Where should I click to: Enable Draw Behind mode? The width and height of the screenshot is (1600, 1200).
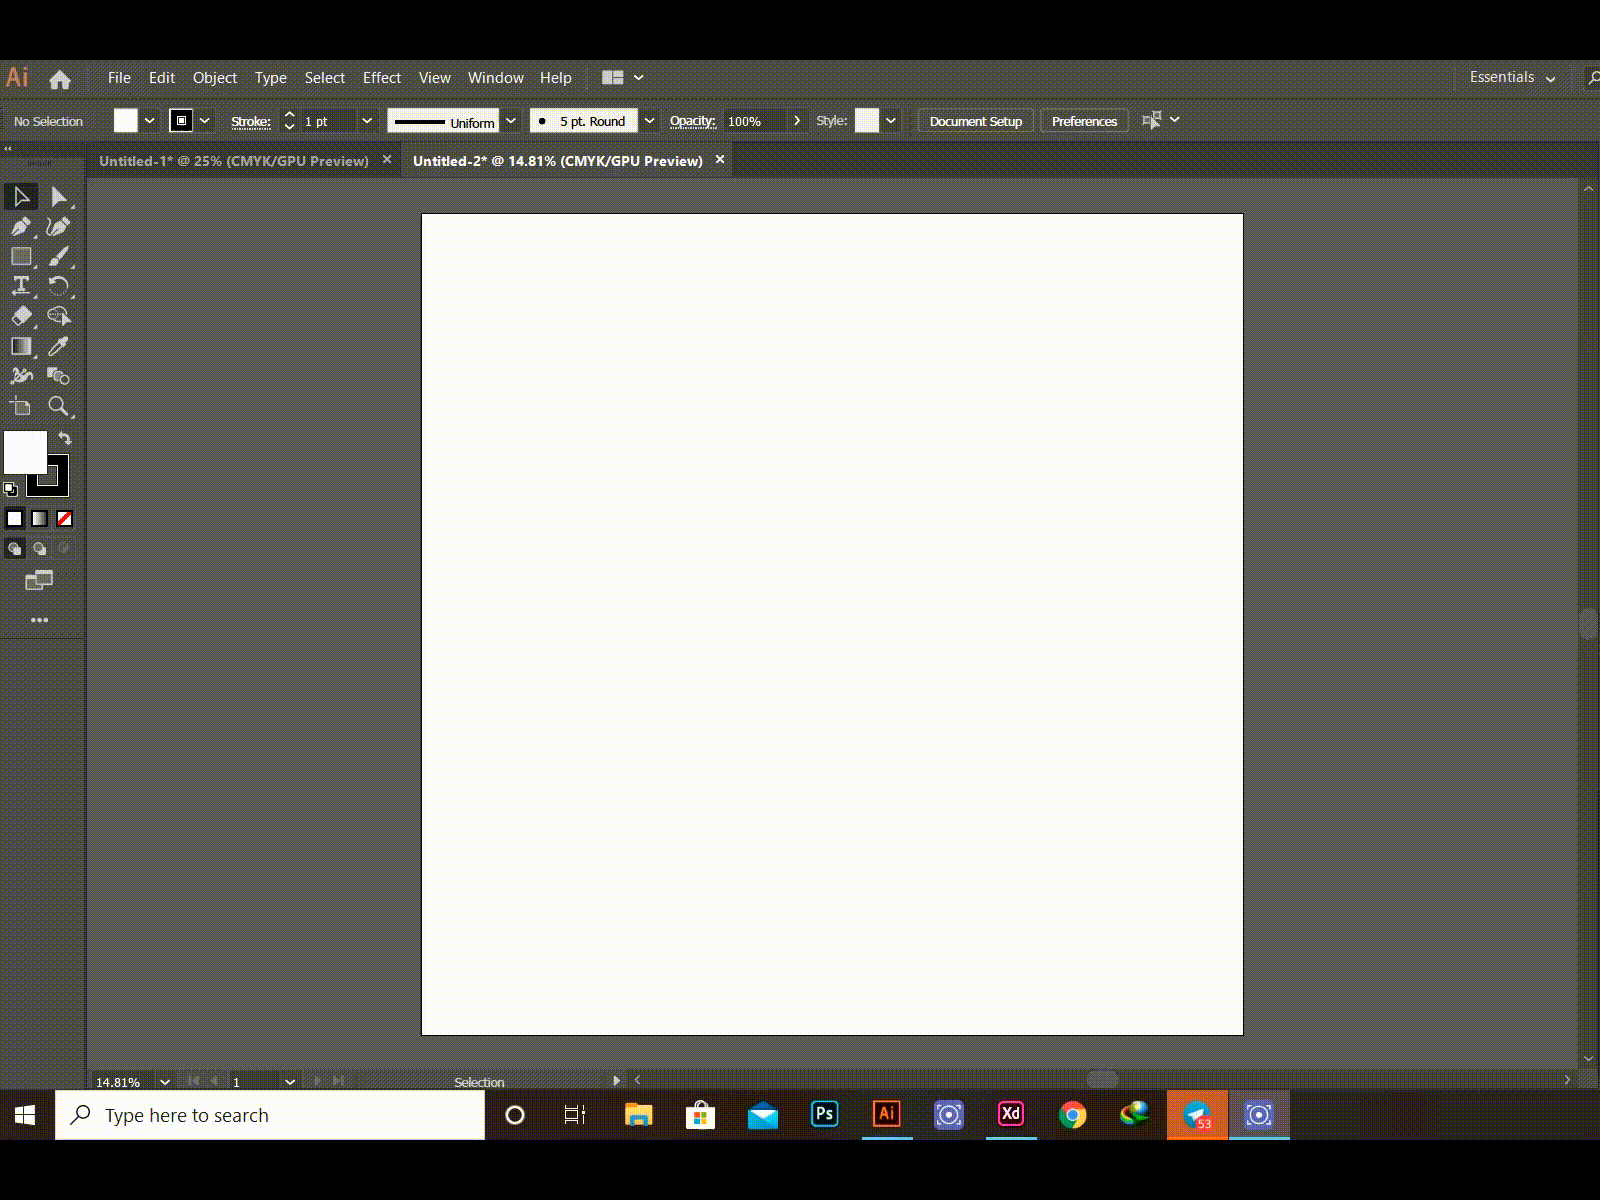(40, 549)
